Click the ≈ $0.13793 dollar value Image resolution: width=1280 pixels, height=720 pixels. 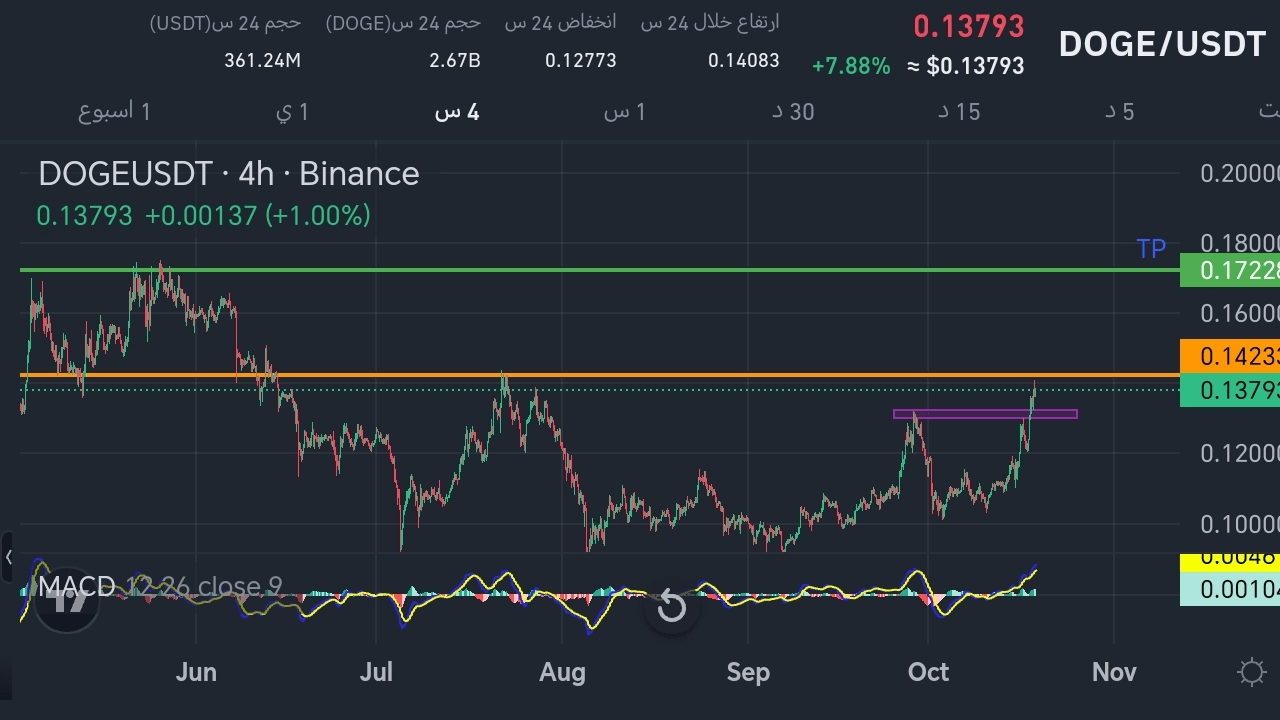pyautogui.click(x=966, y=66)
